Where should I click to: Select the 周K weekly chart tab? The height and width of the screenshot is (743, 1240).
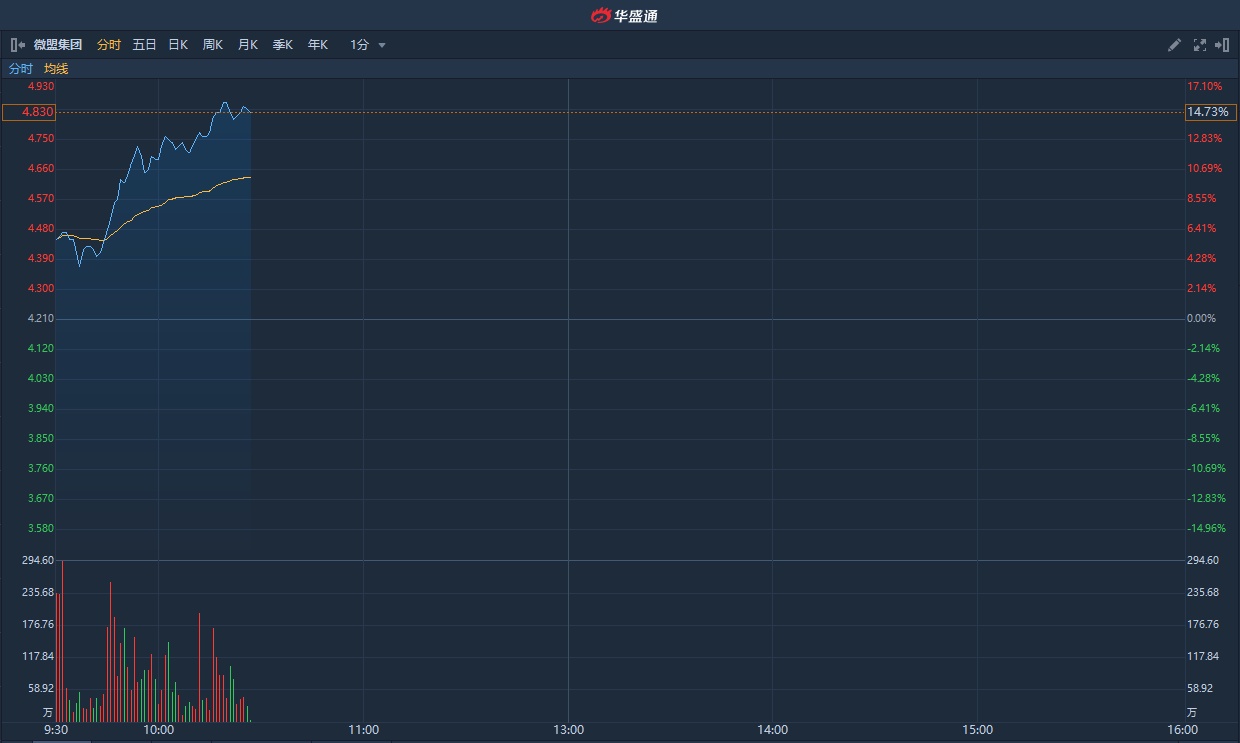coord(213,45)
